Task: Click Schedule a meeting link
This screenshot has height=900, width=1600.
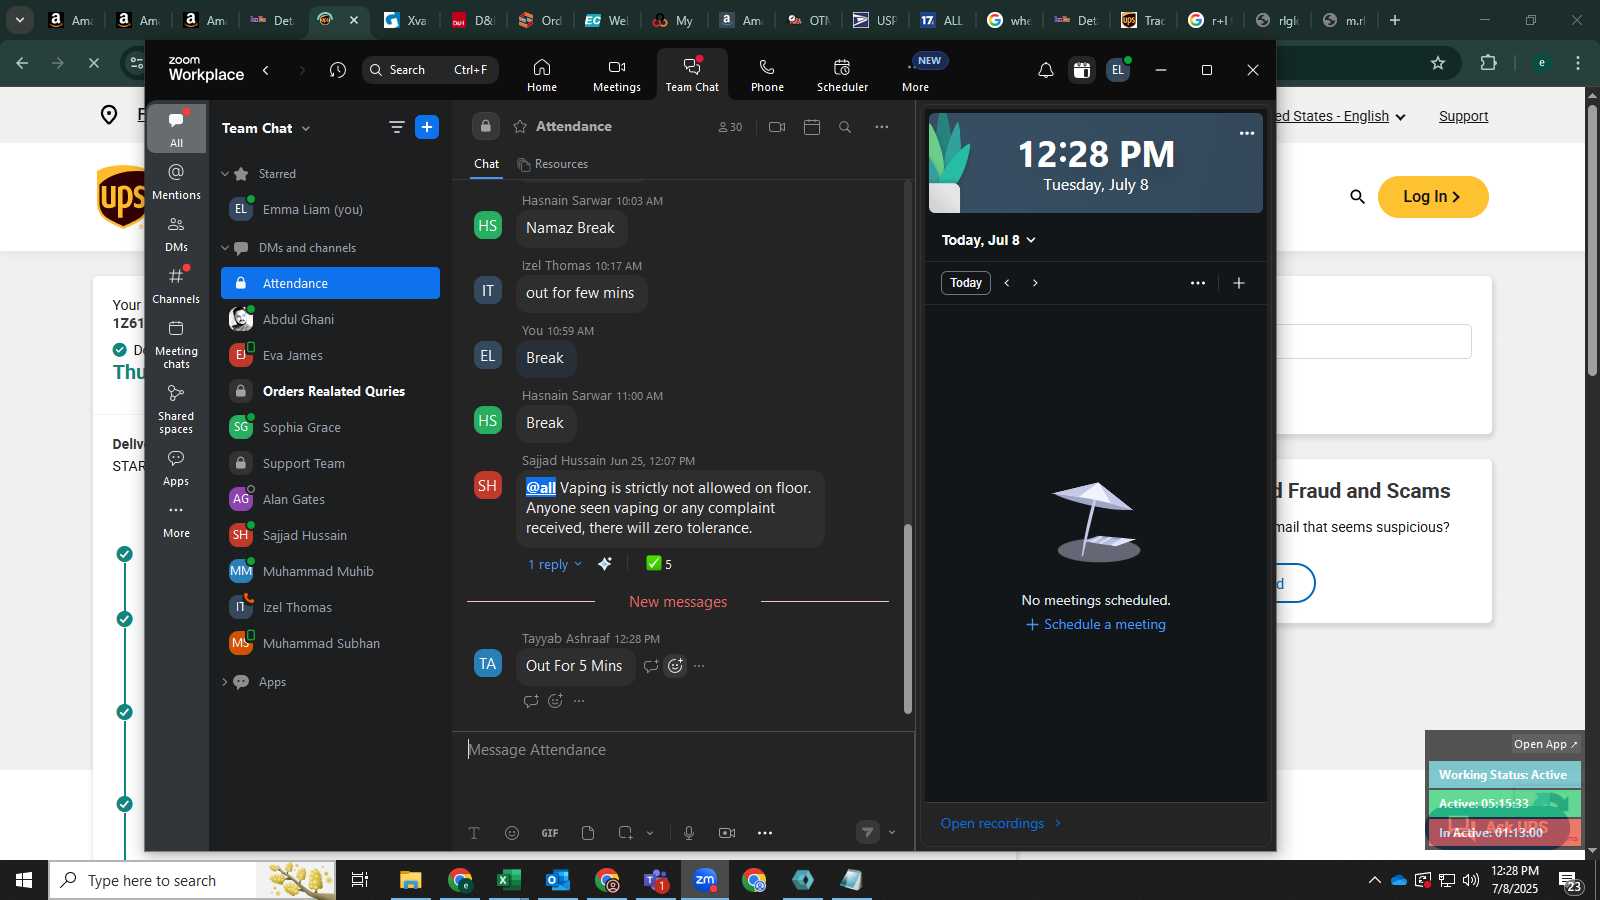Action: tap(1096, 624)
